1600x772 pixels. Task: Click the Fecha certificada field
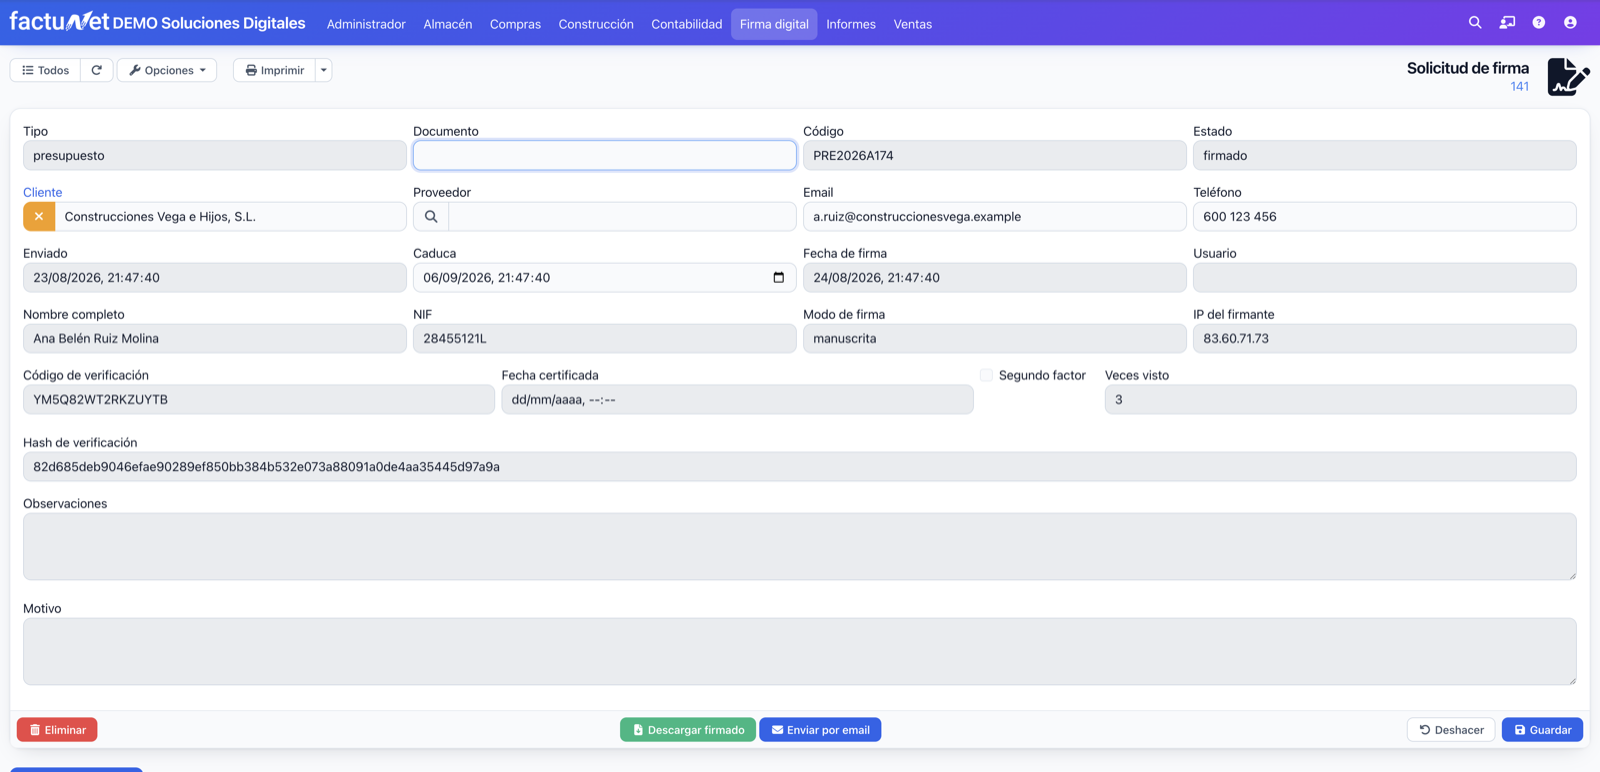738,400
